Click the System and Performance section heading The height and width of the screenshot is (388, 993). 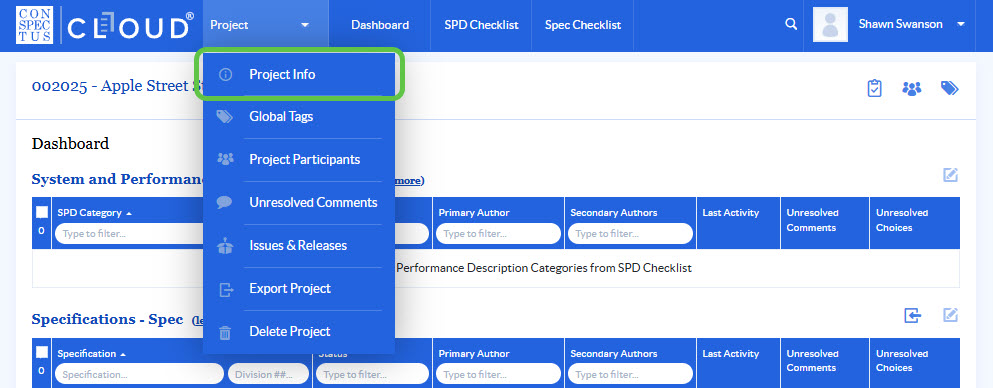click(x=118, y=180)
